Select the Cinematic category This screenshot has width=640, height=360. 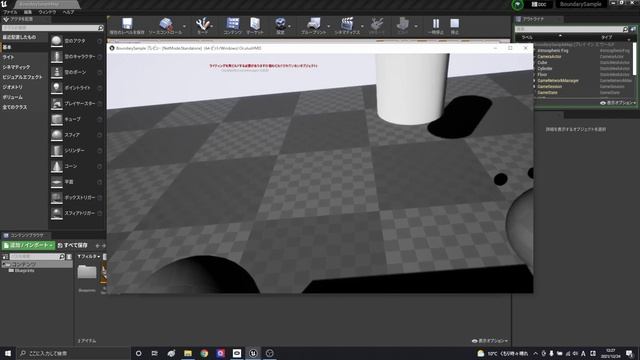click(16, 67)
